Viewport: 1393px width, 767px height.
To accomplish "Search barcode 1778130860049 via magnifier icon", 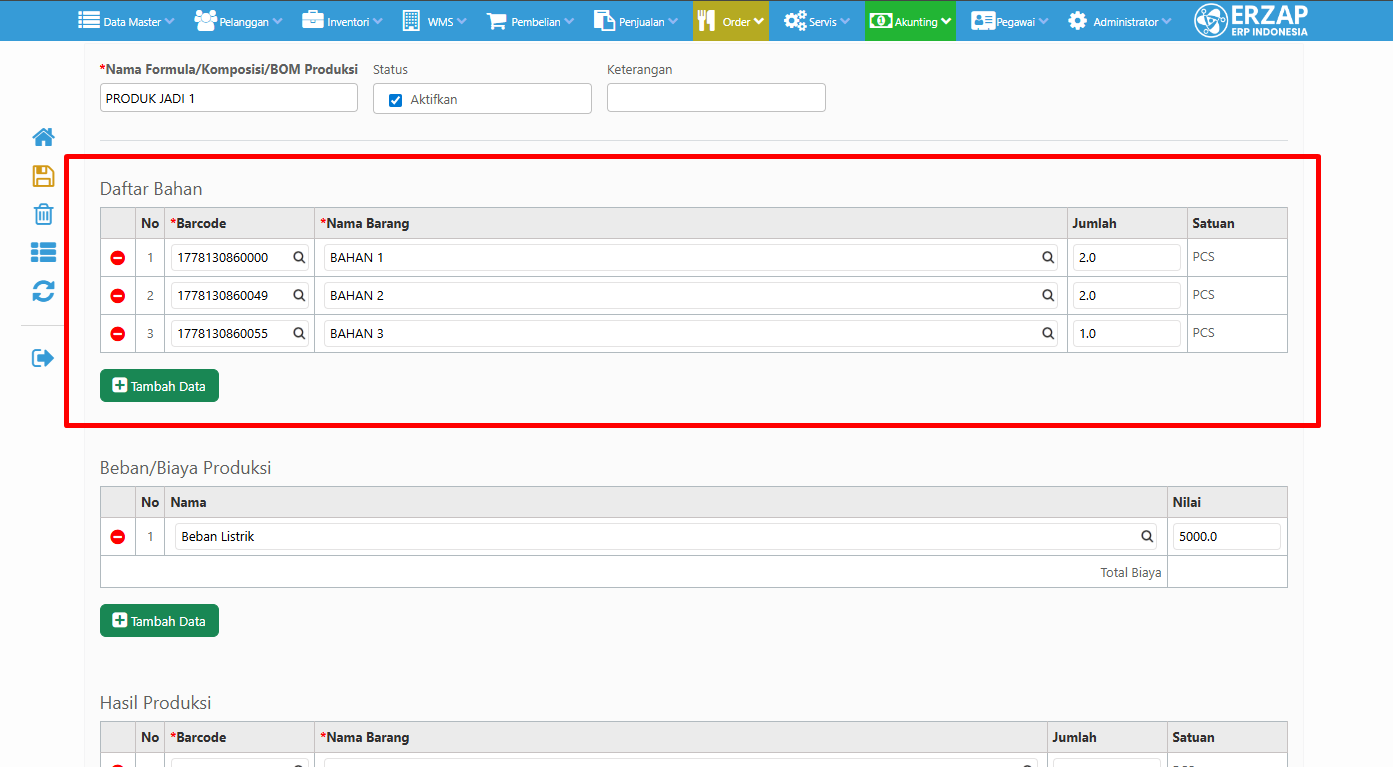I will pyautogui.click(x=299, y=295).
